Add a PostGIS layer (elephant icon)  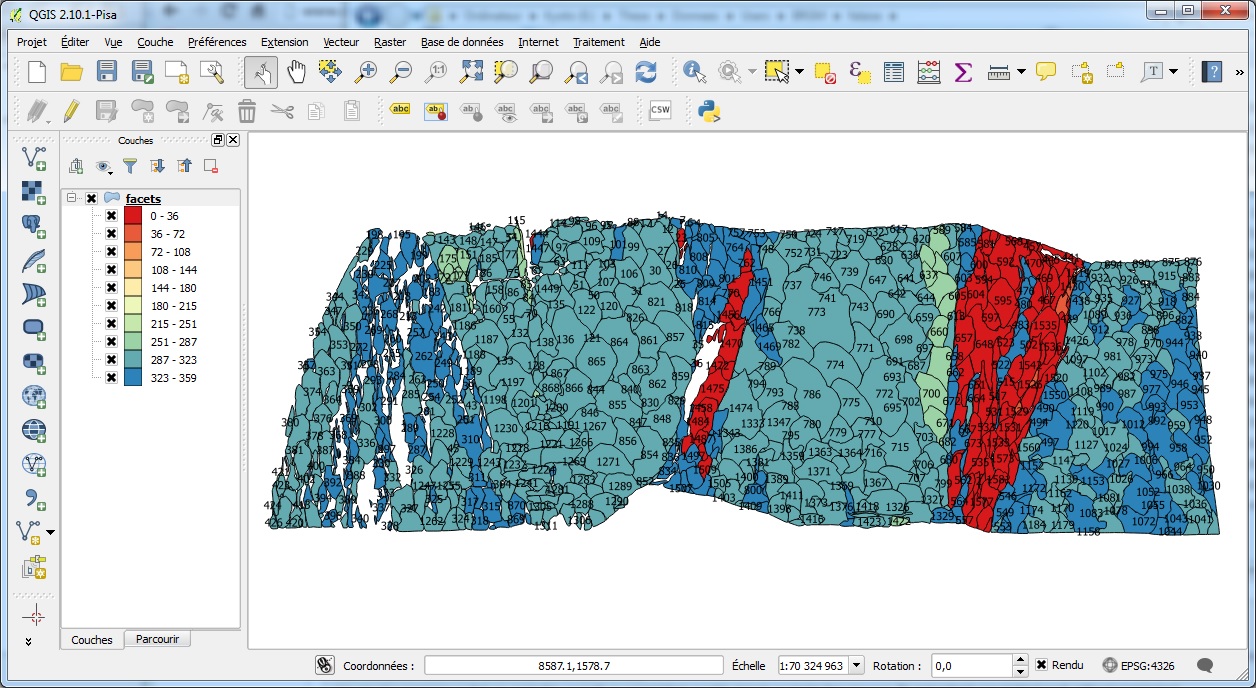click(34, 226)
